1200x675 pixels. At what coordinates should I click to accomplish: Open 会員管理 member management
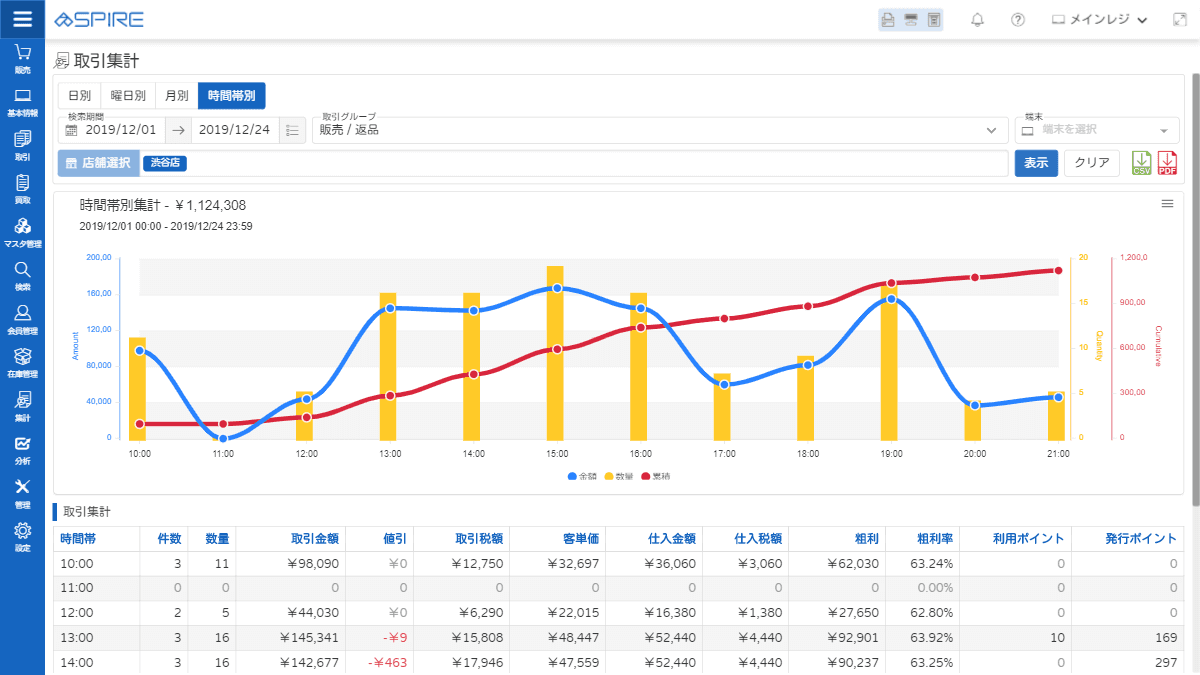point(22,318)
